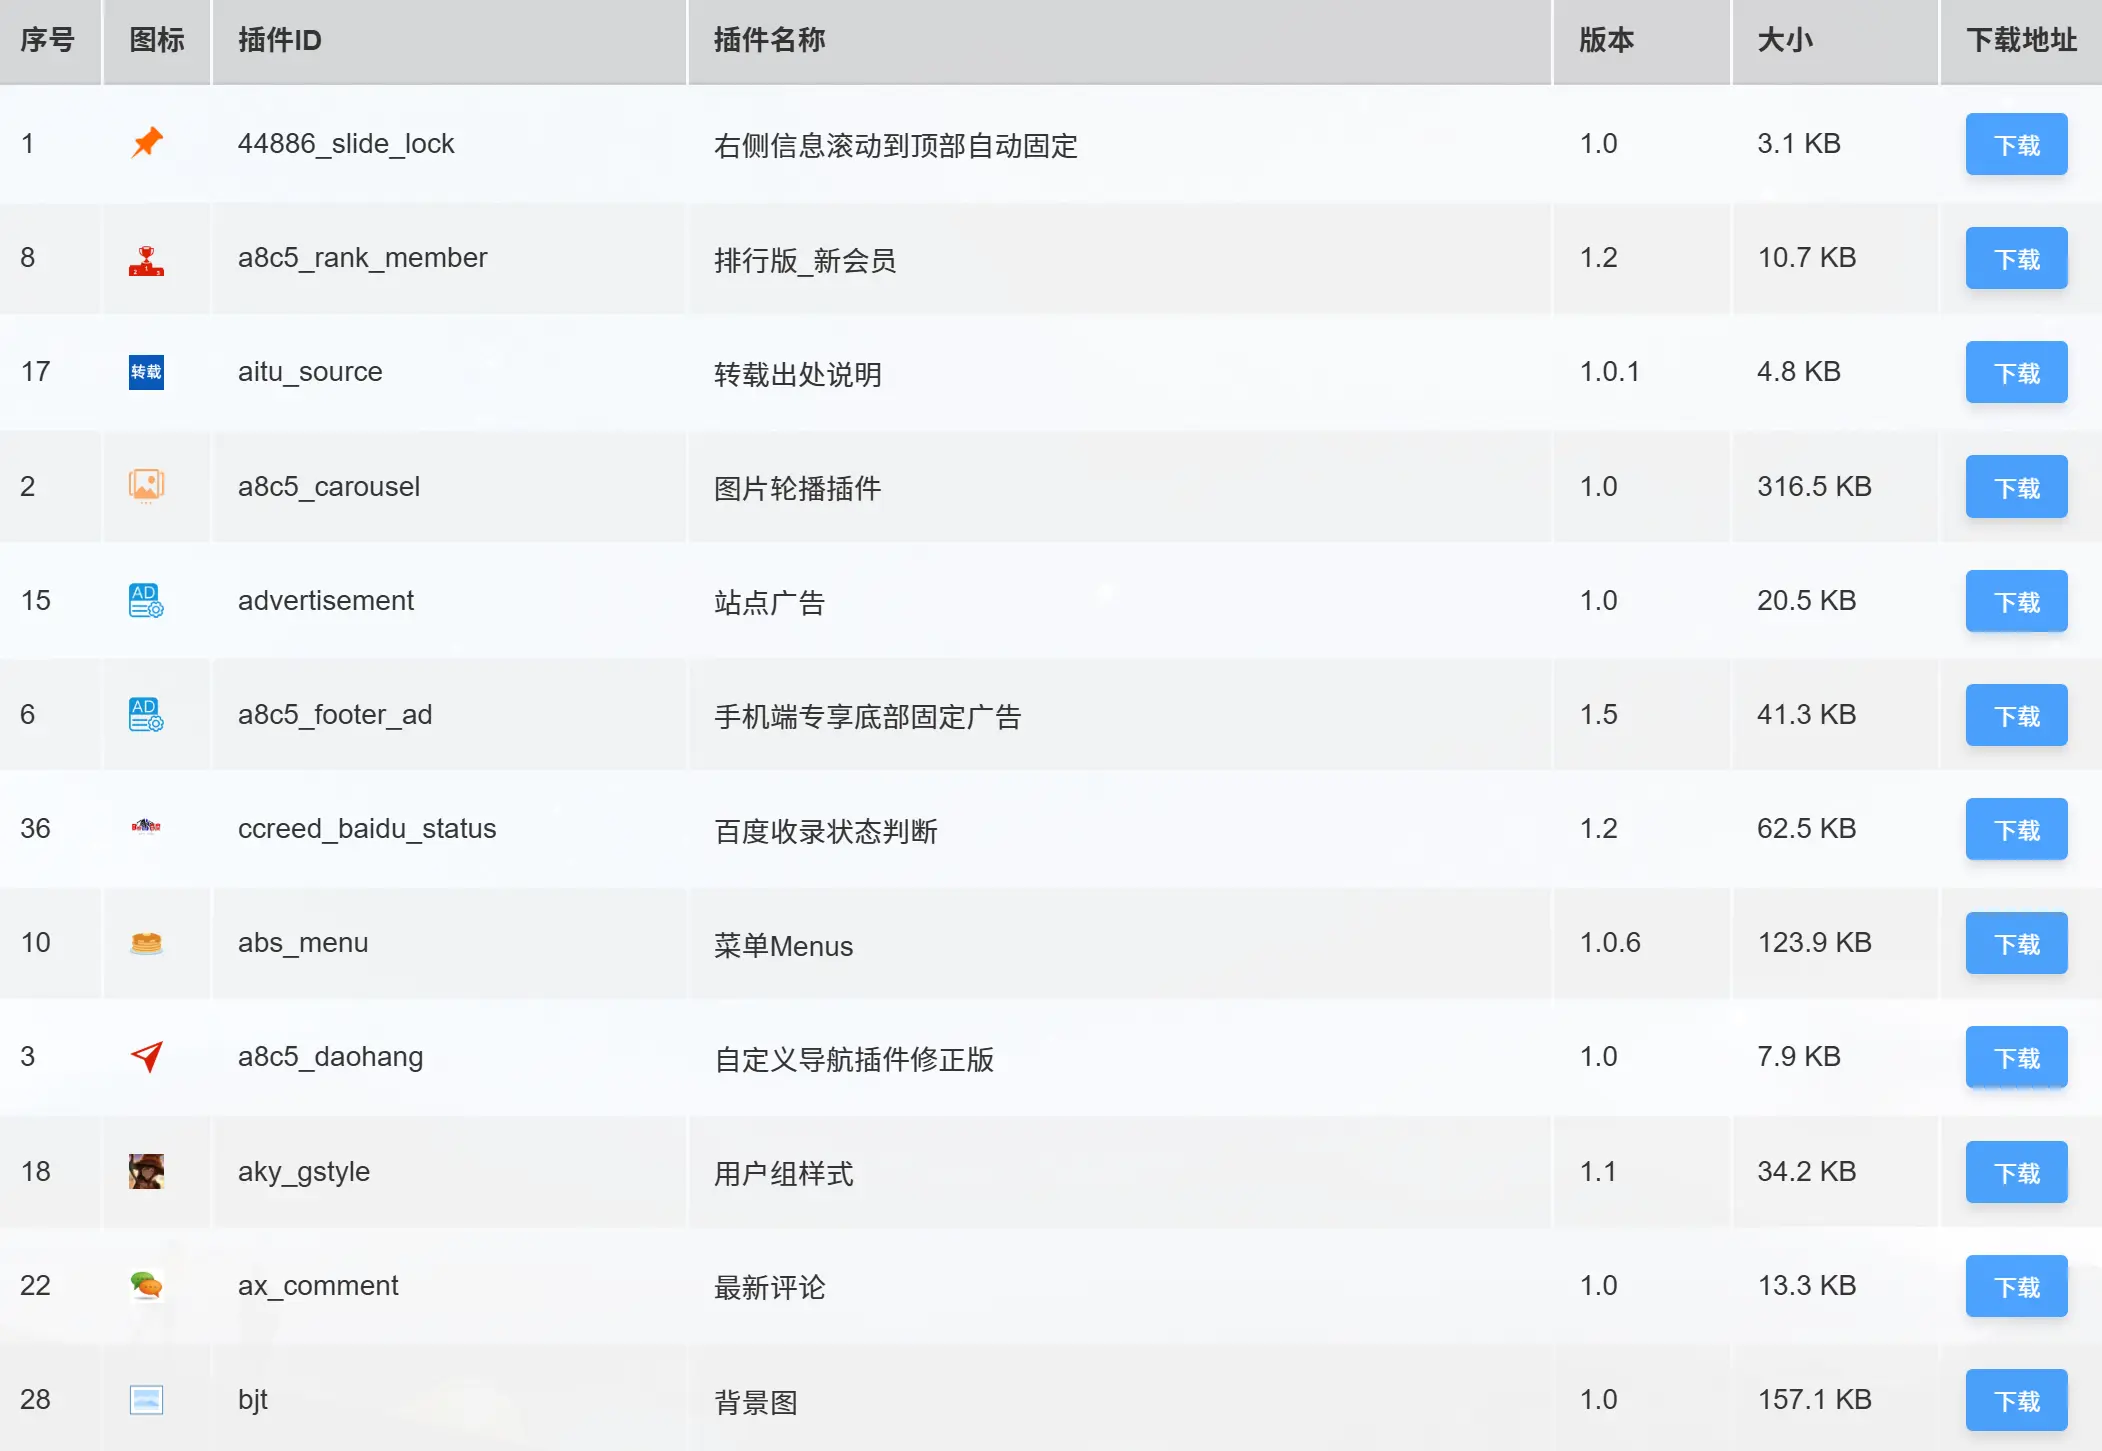Download the aky_gstyle plugin
This screenshot has height=1451, width=2102.
(2016, 1172)
